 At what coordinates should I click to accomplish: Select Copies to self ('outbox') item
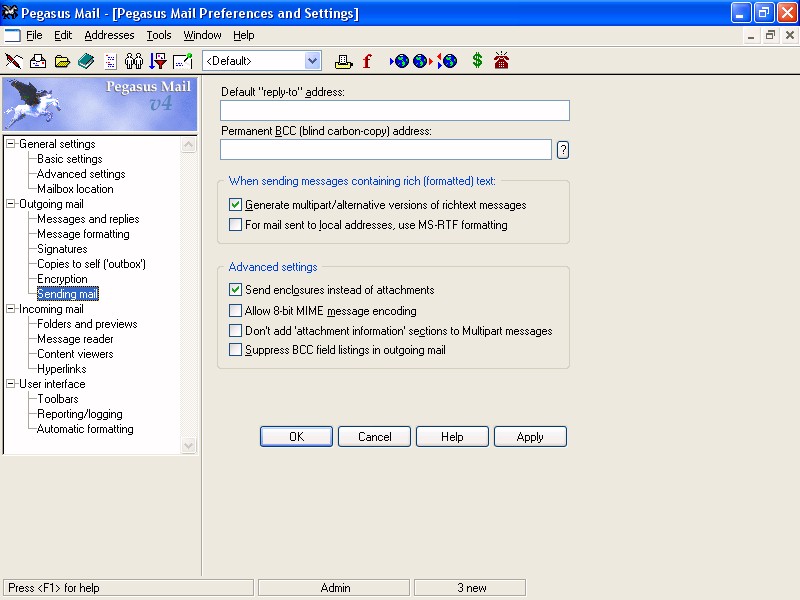pyautogui.click(x=91, y=264)
